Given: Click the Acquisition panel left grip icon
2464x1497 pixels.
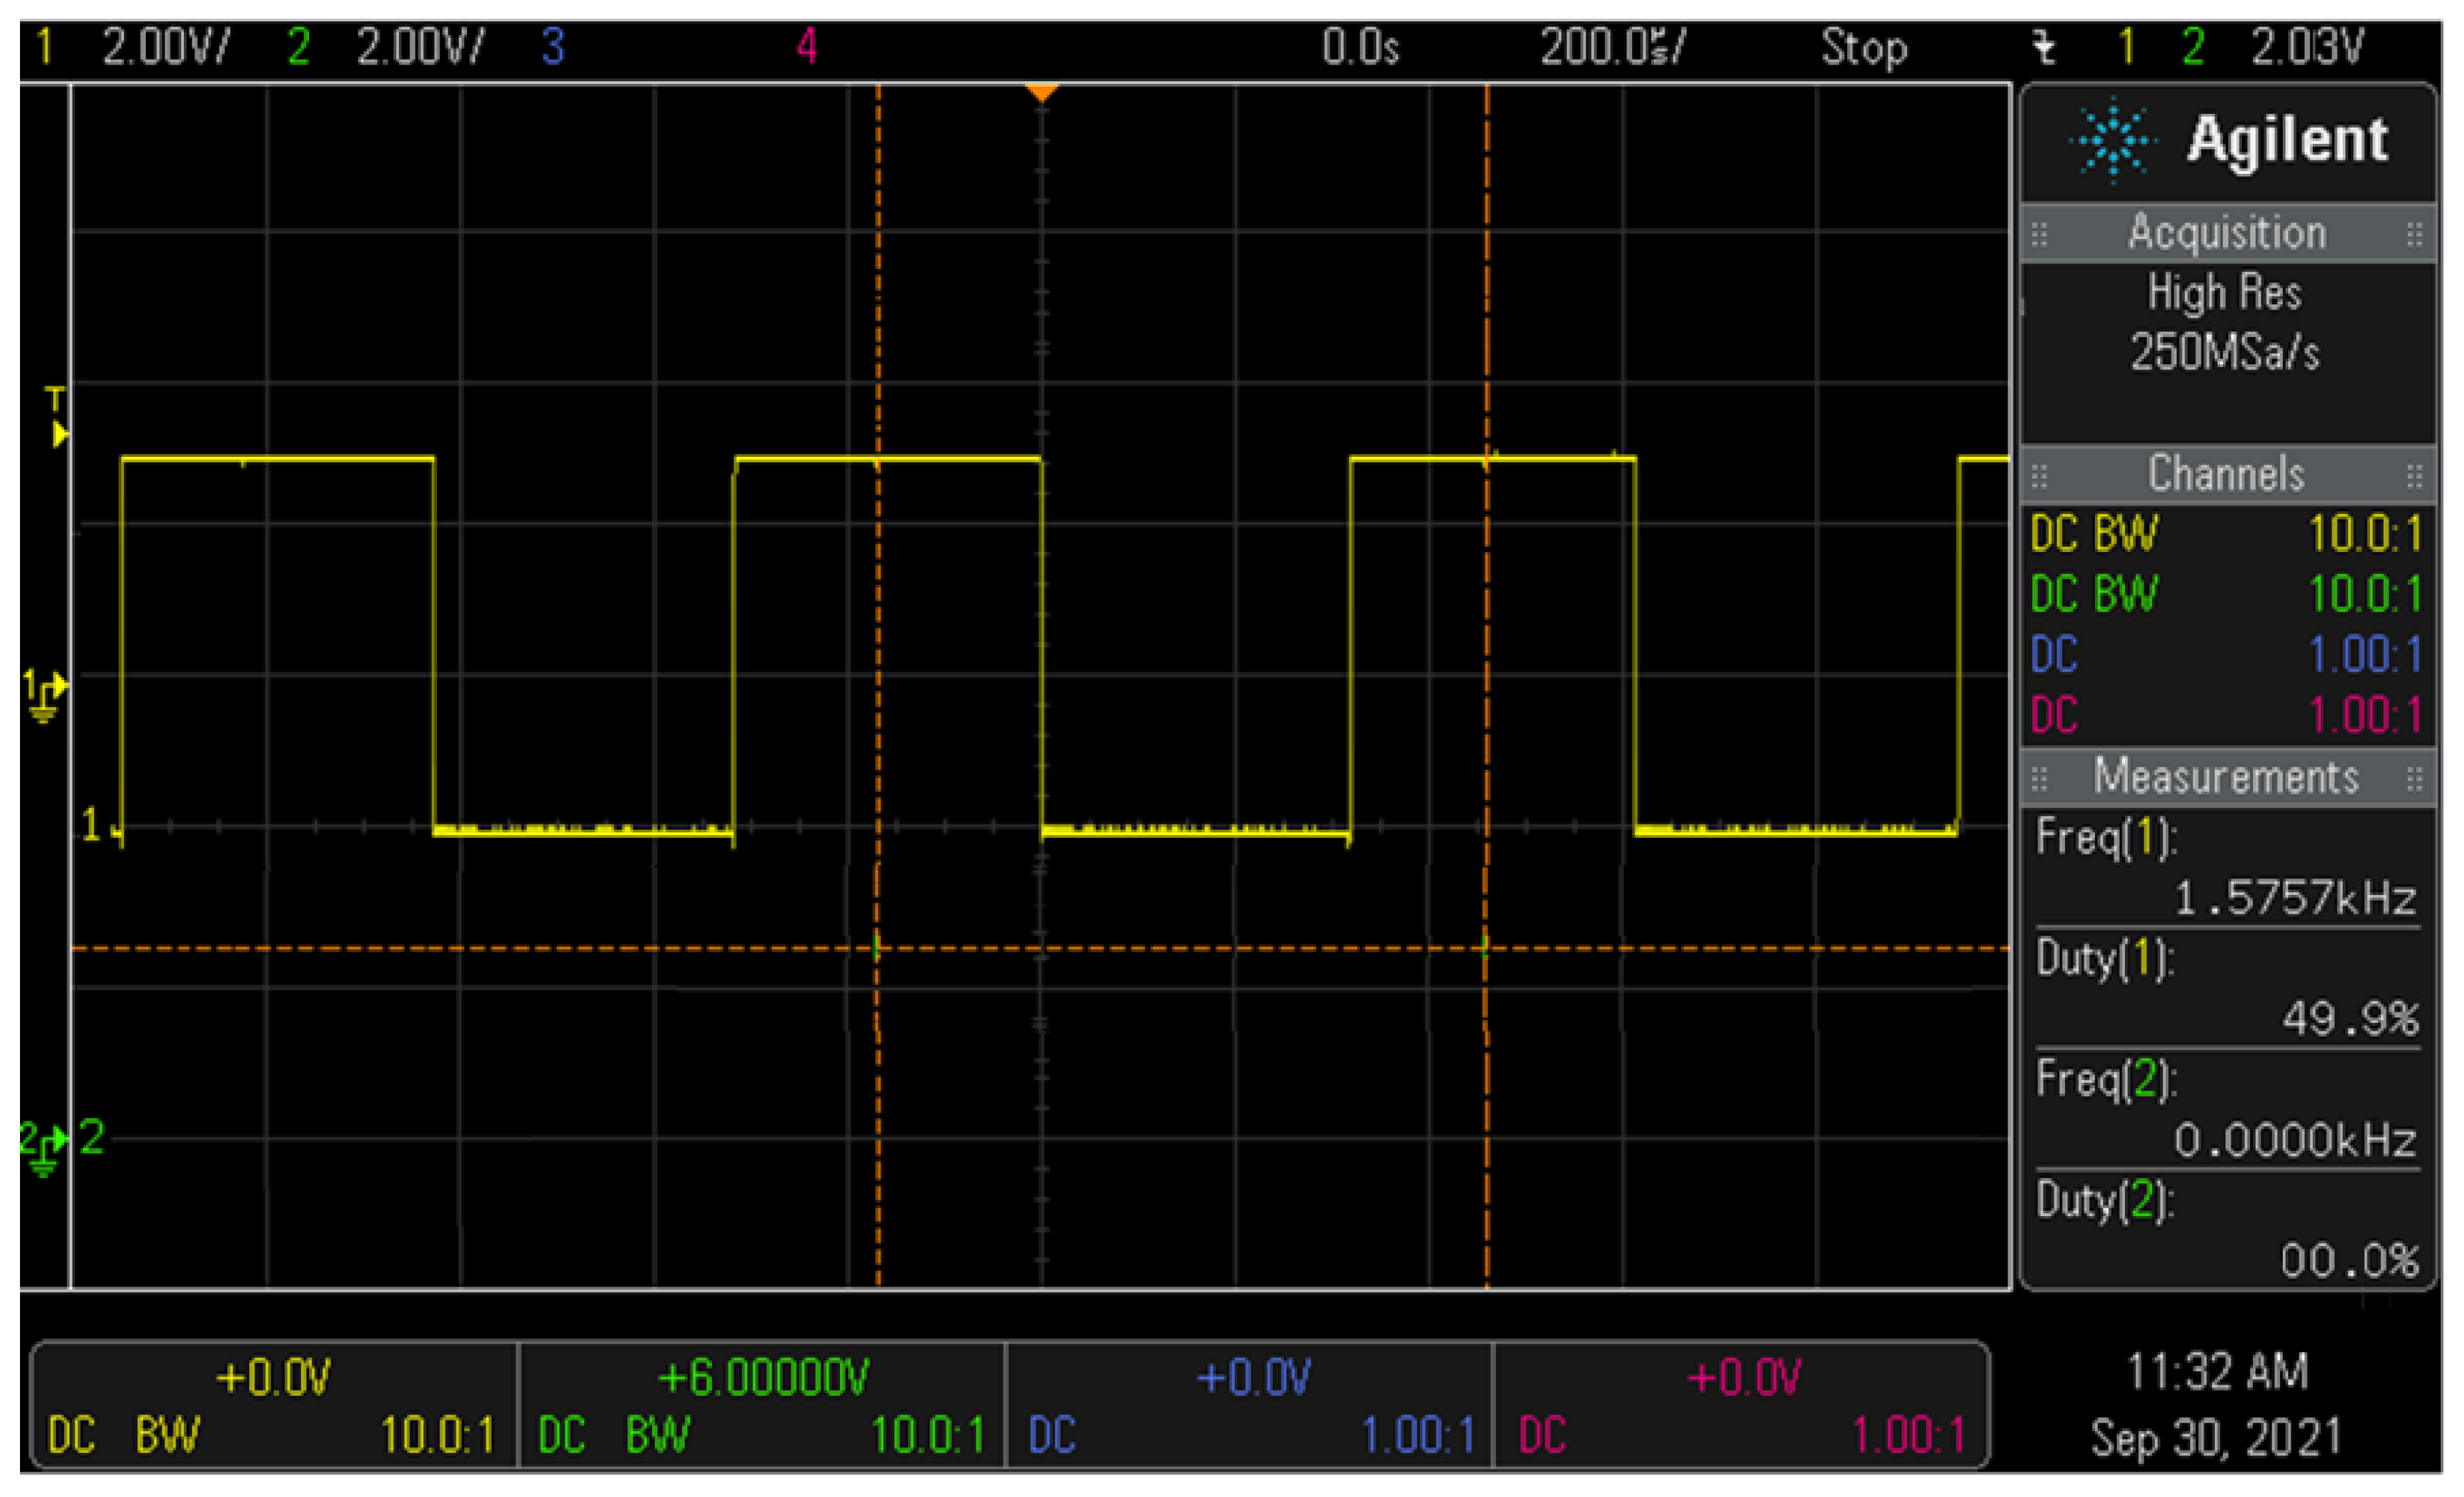Looking at the screenshot, I should pyautogui.click(x=2039, y=235).
